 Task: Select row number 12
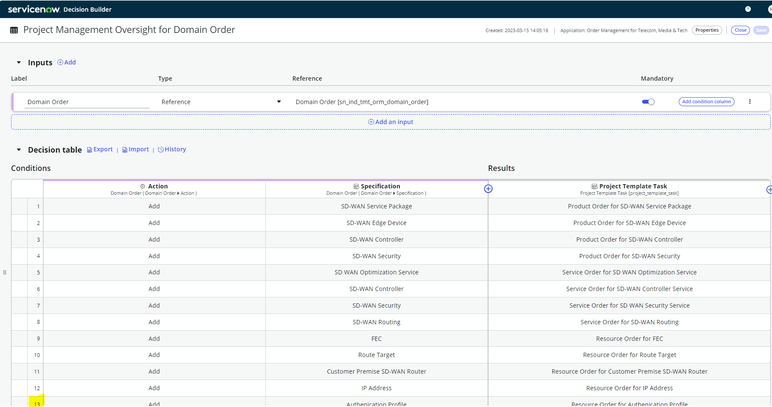(x=37, y=388)
